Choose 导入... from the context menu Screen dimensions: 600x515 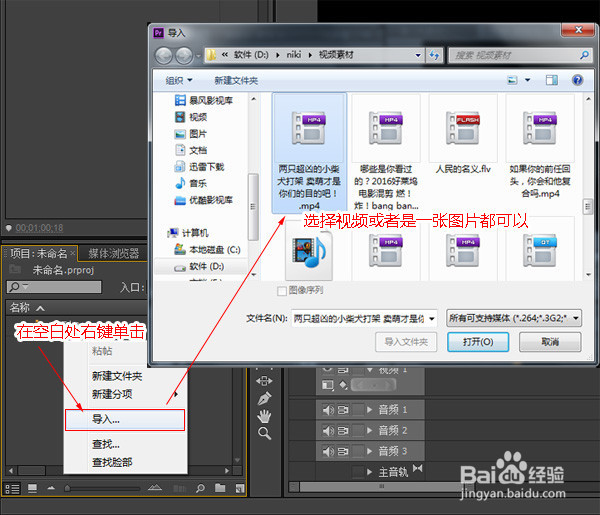coord(125,420)
